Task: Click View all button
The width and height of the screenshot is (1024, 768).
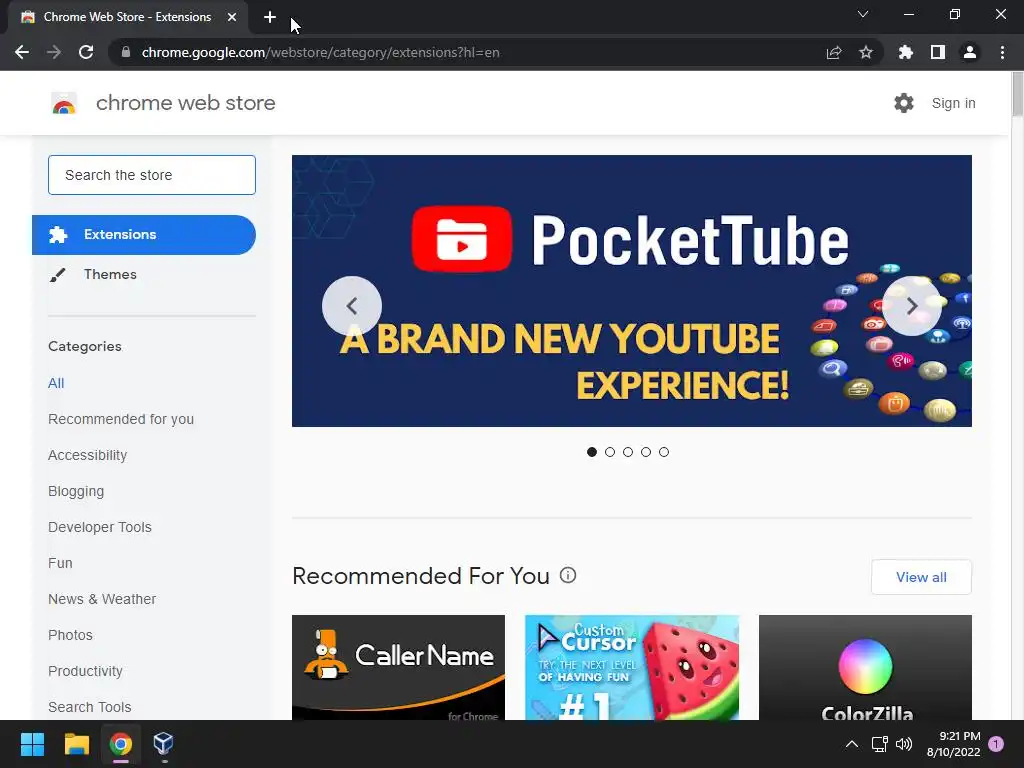Action: coord(921,577)
